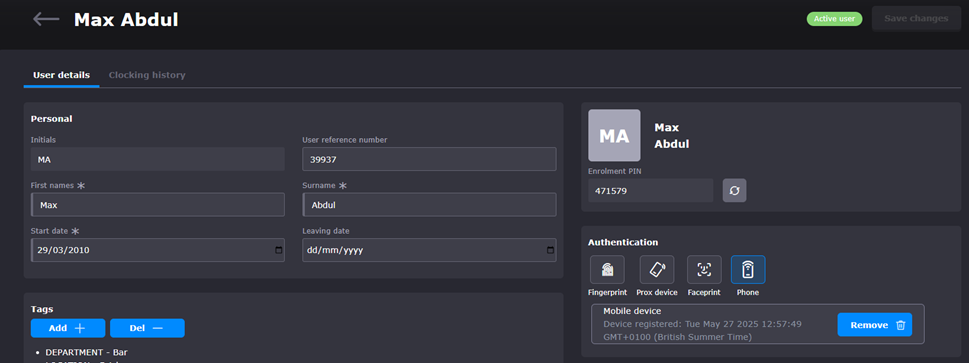Select Fingerprint authentication icon
969x363 pixels.
tap(607, 270)
